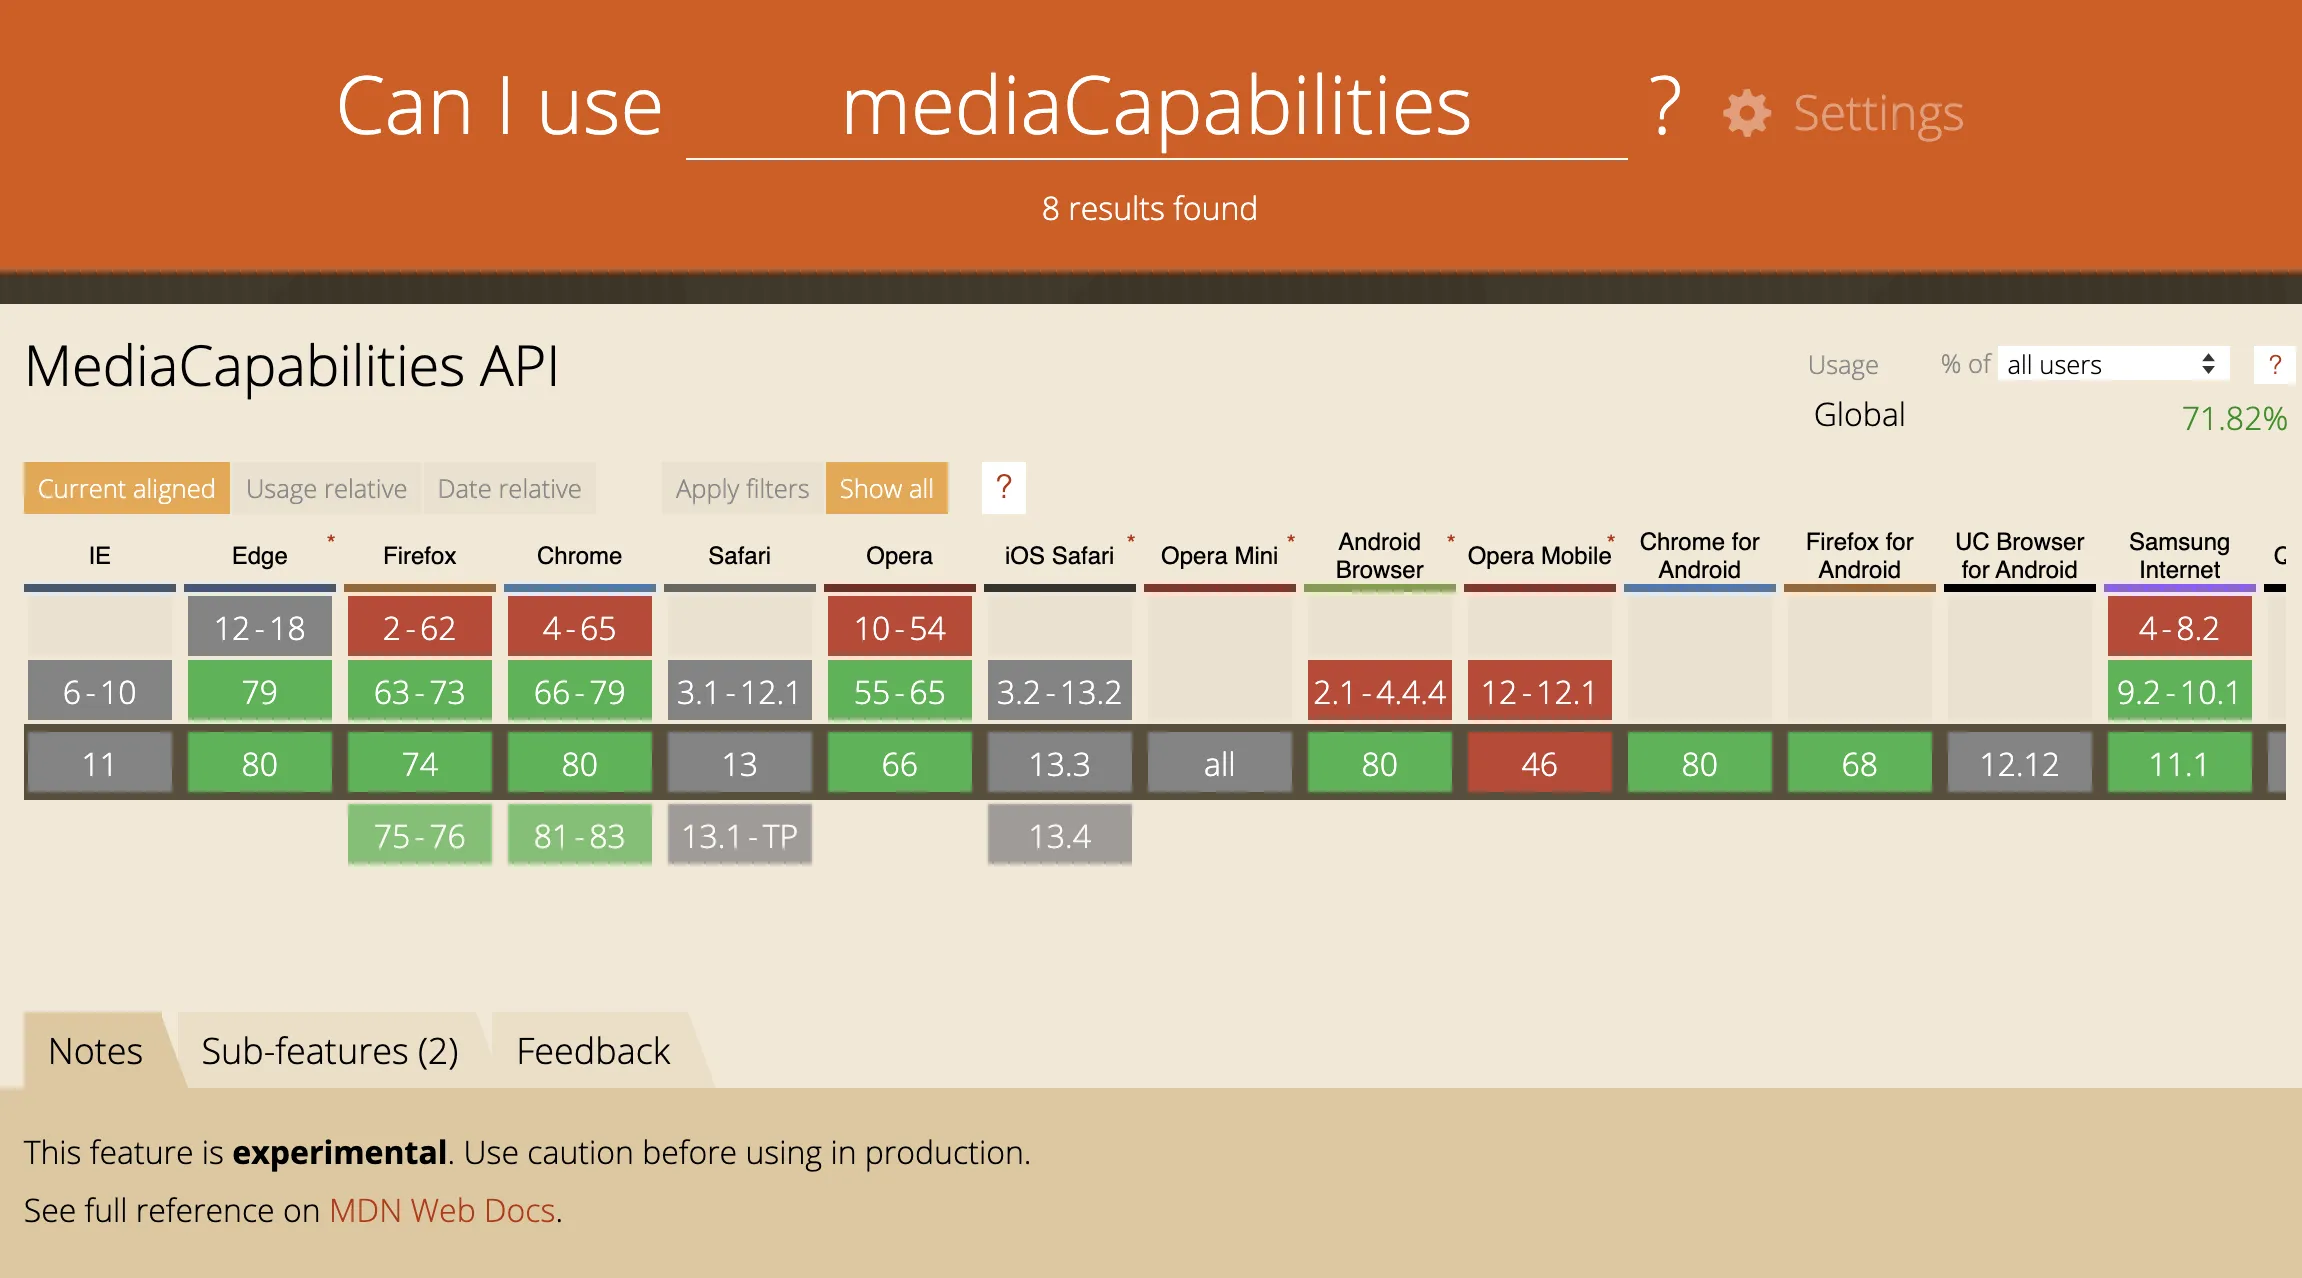This screenshot has width=2302, height=1278.
Task: Click the Opera 66 current version cell
Action: (900, 764)
